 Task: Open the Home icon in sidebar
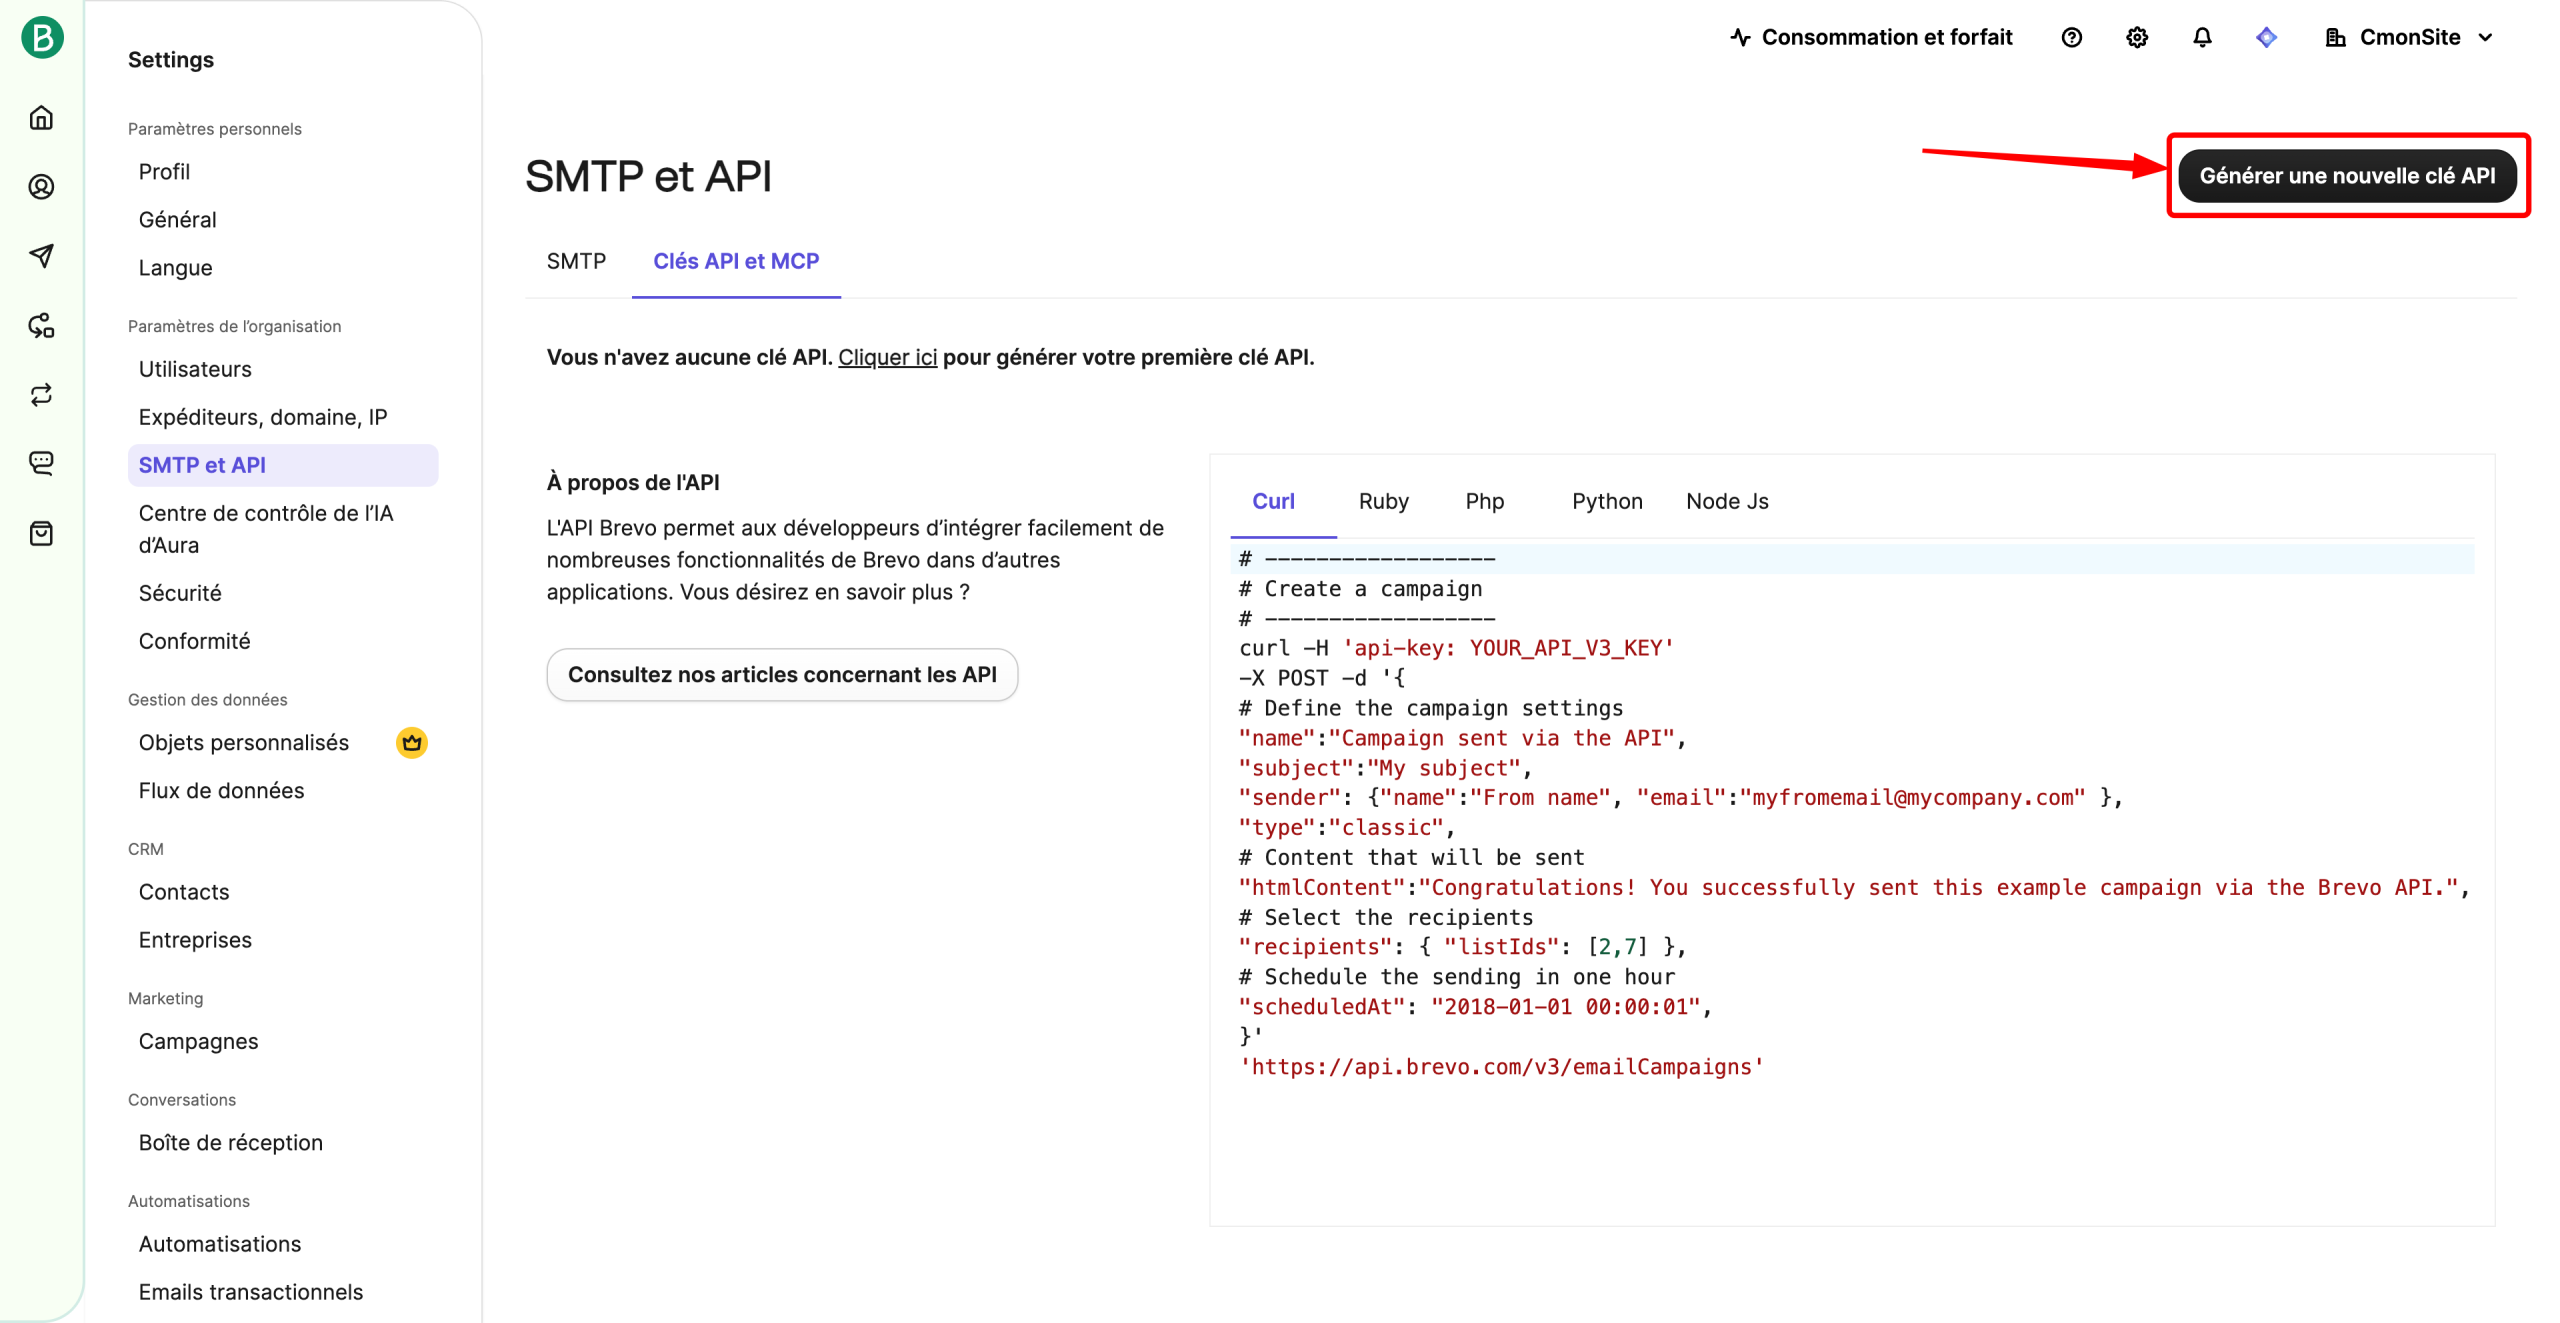pos(41,118)
